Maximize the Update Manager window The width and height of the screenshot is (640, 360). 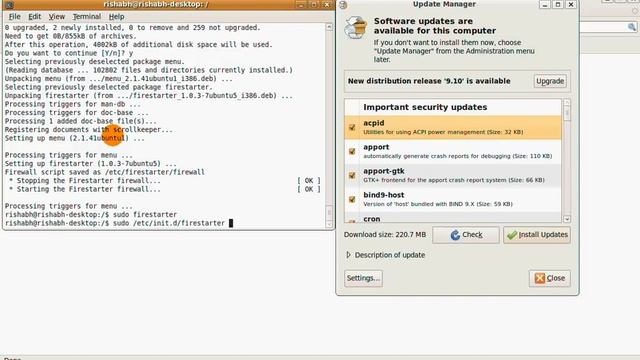click(x=558, y=4)
